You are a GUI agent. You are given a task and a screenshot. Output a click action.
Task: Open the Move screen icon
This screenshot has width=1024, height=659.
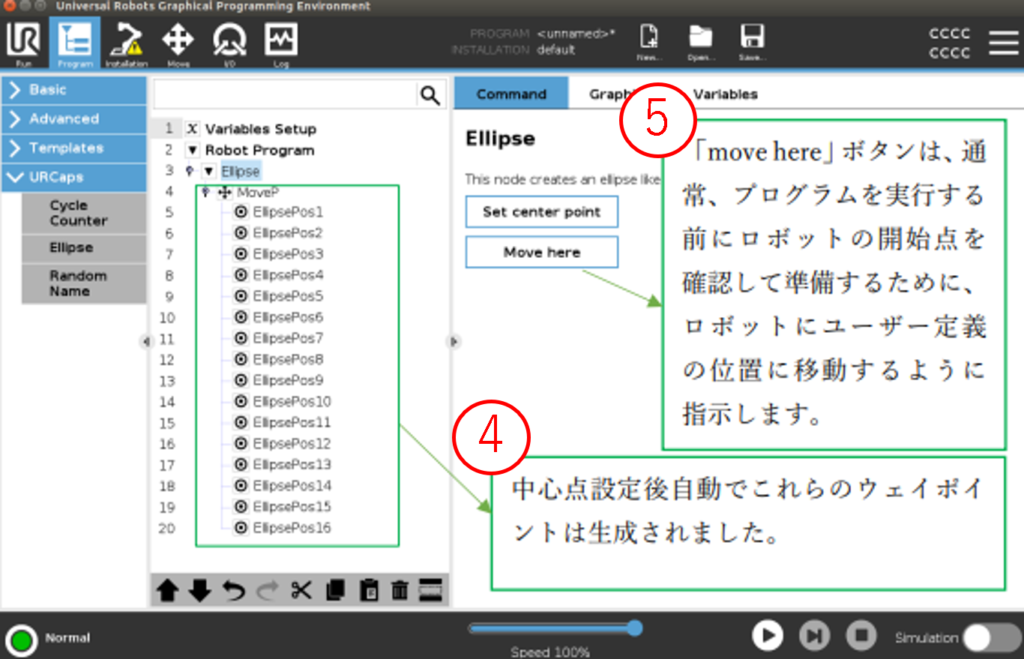click(x=178, y=43)
